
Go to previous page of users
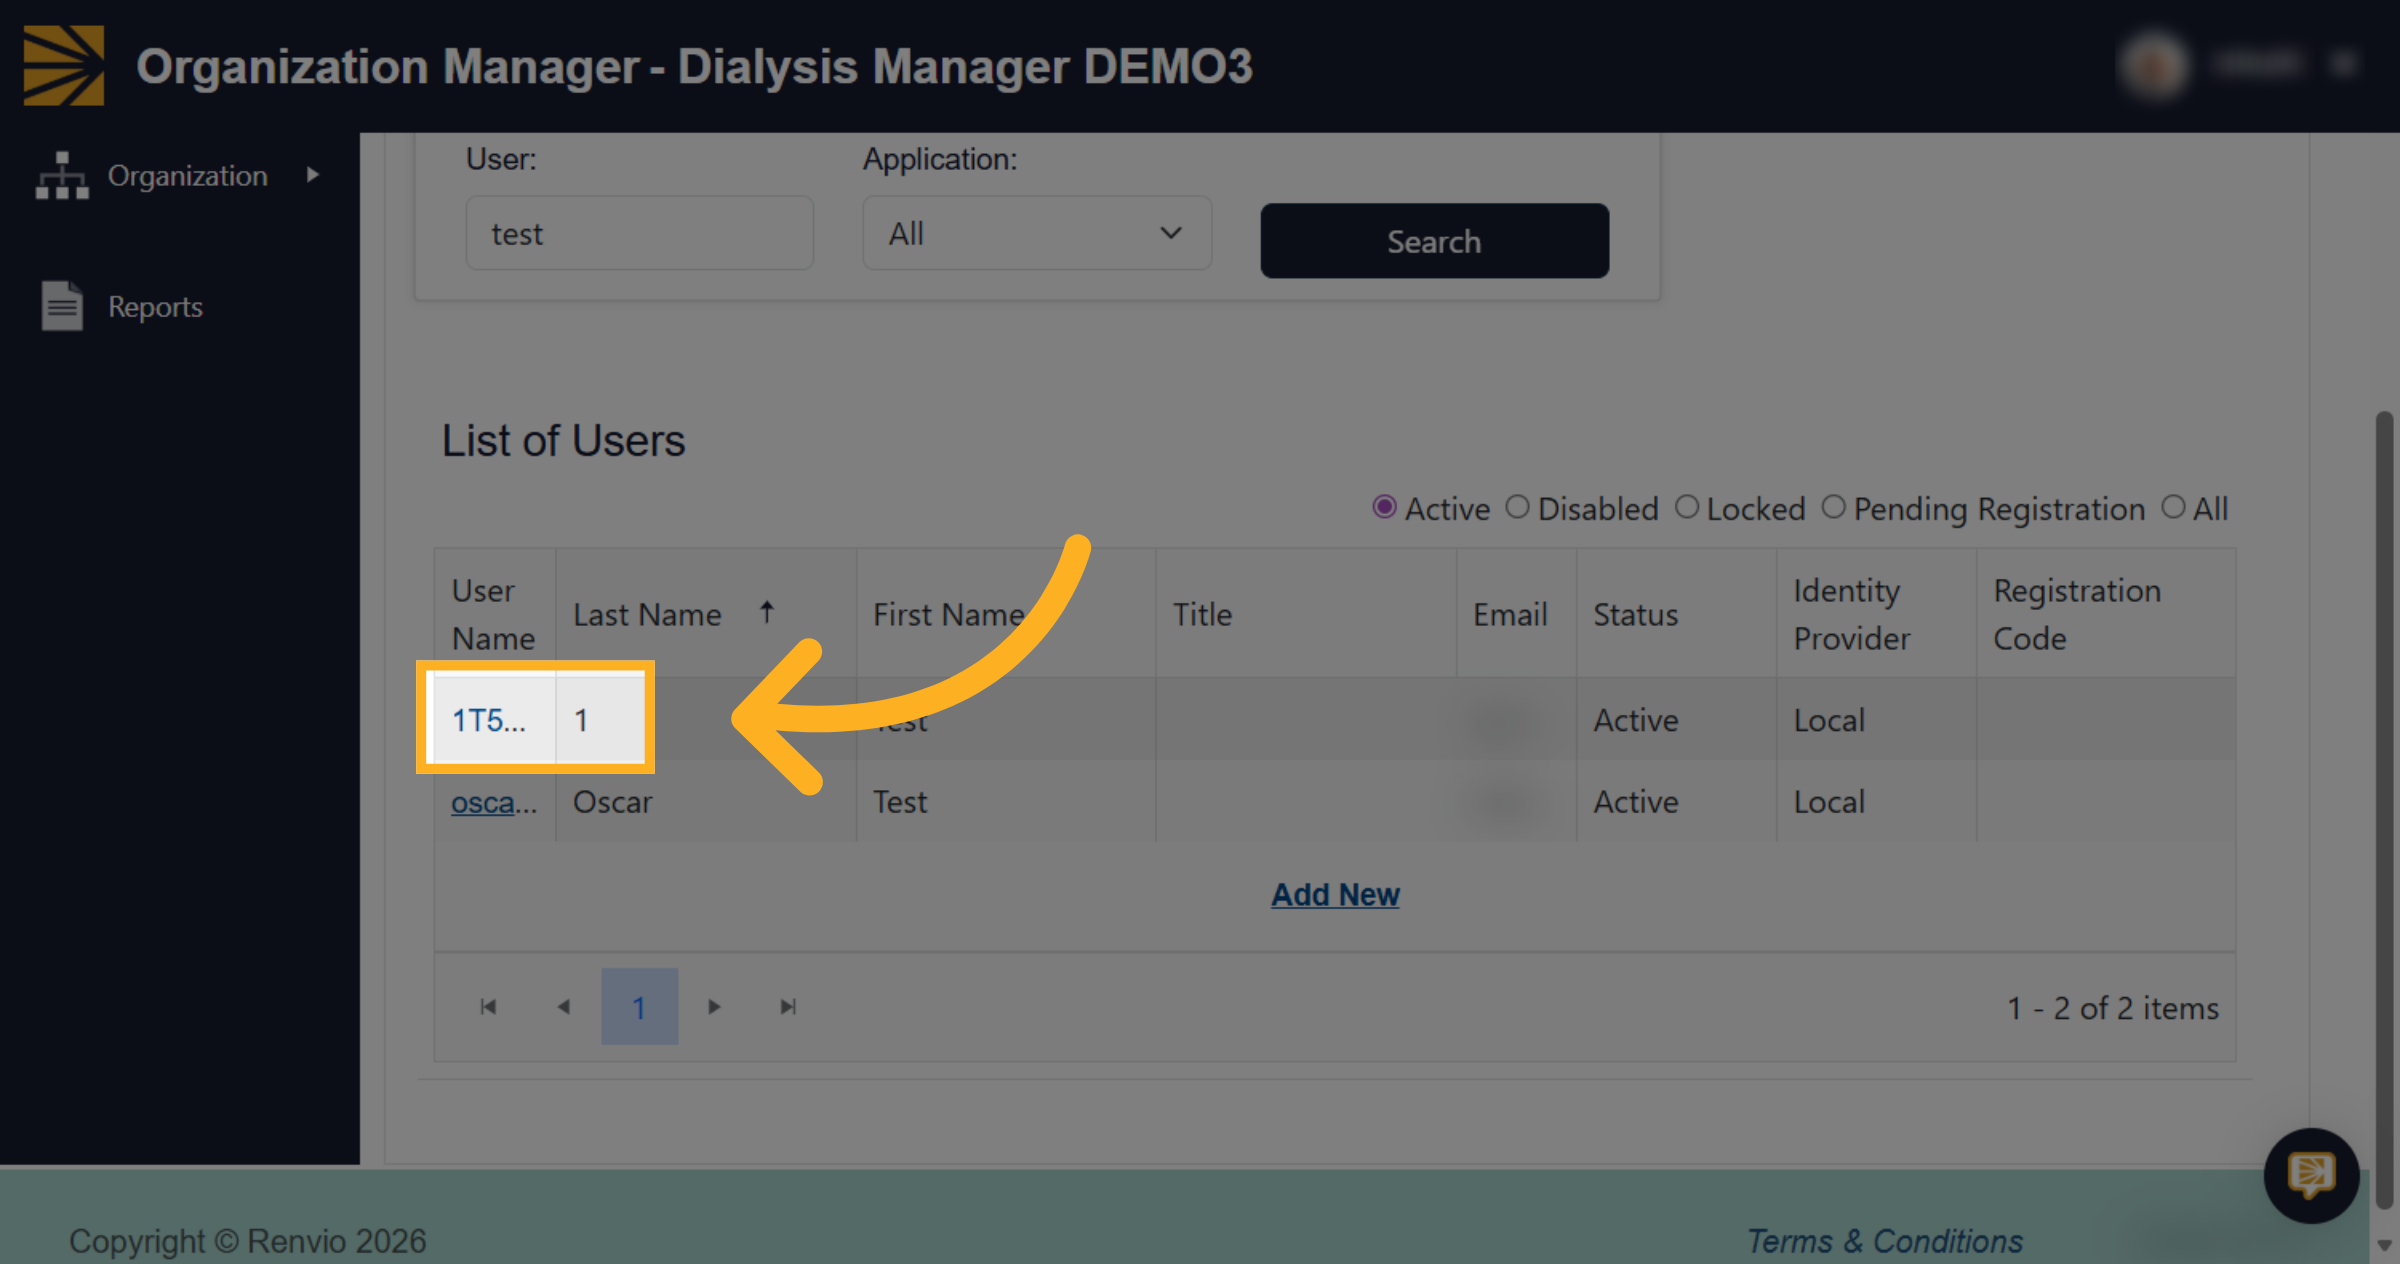coord(564,1006)
